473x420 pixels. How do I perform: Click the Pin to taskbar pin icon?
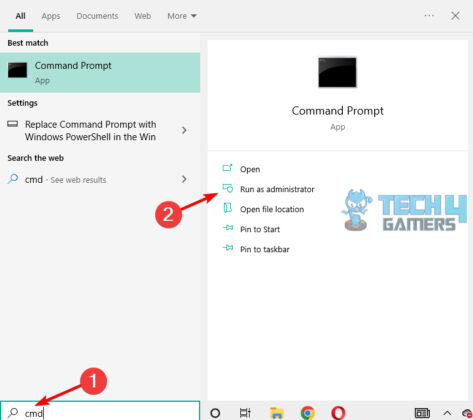pyautogui.click(x=228, y=248)
